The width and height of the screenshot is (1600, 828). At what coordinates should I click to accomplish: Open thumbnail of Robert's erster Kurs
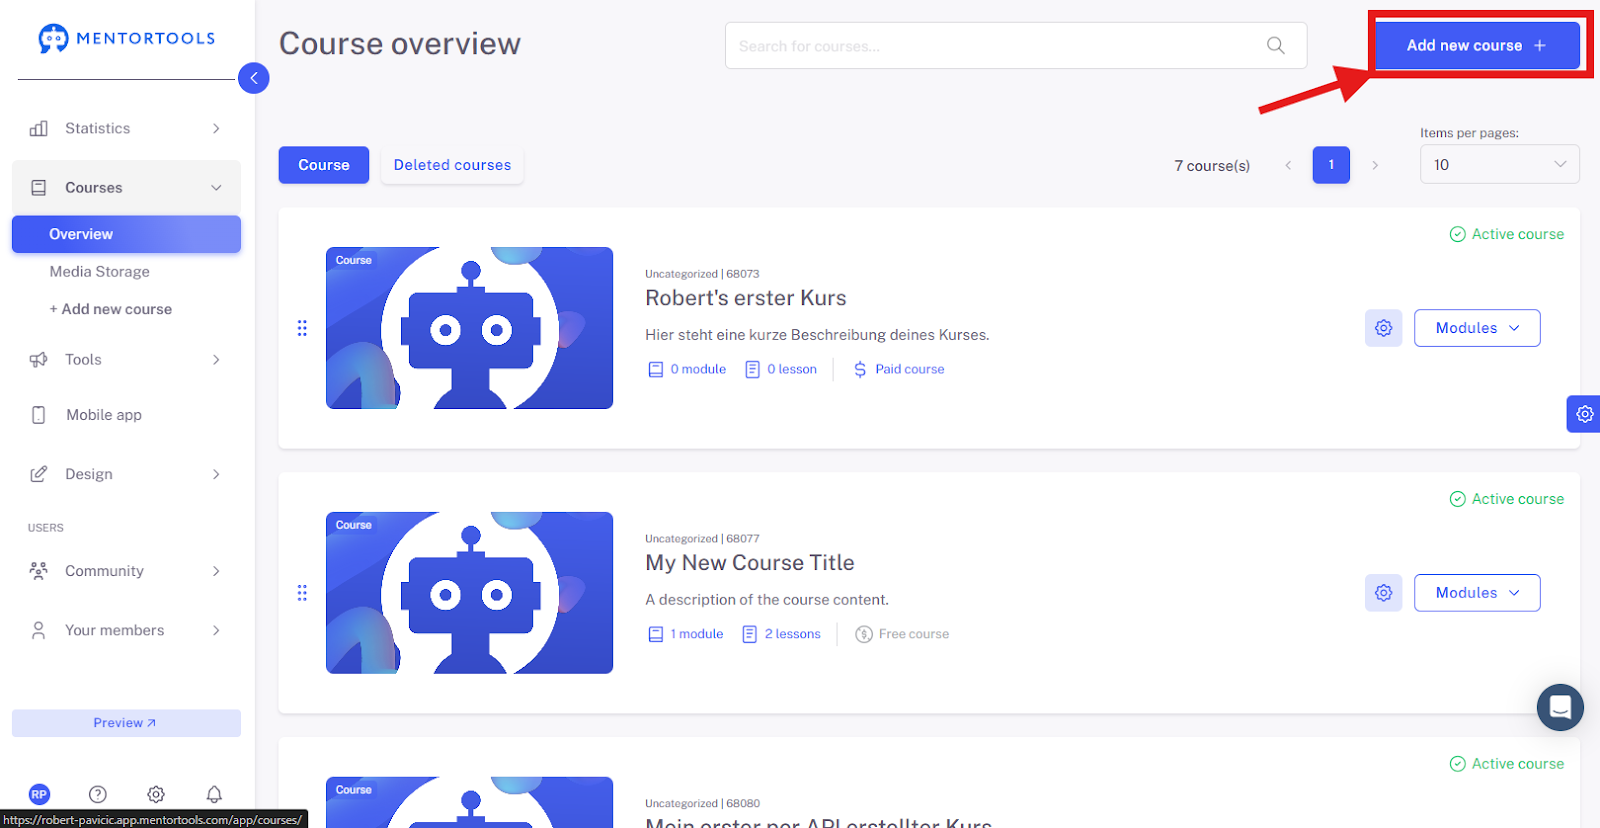point(469,328)
